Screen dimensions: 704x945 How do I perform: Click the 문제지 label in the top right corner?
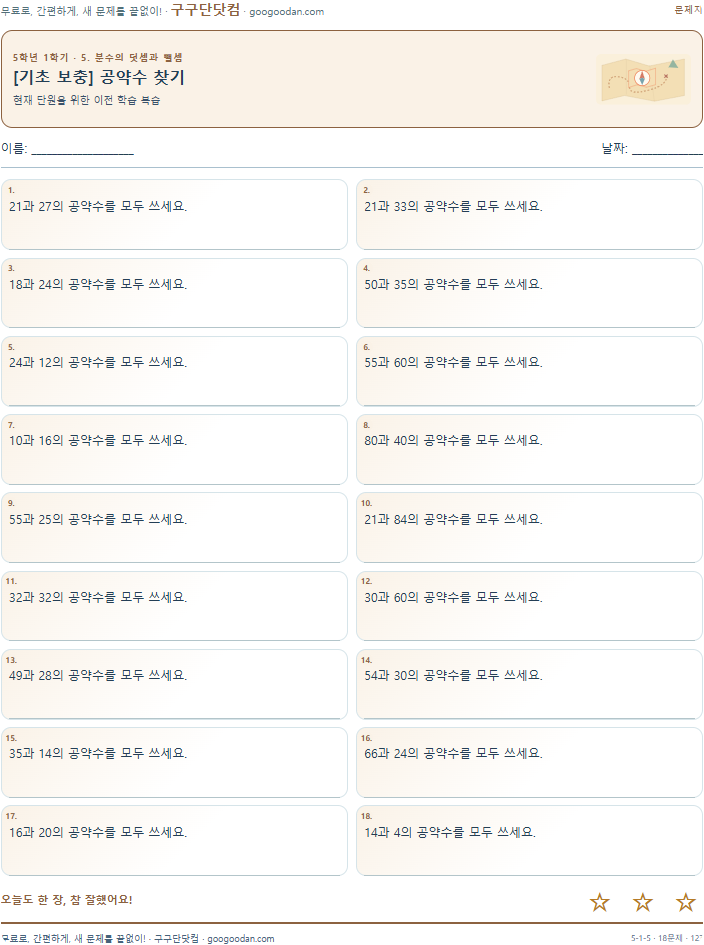[688, 10]
